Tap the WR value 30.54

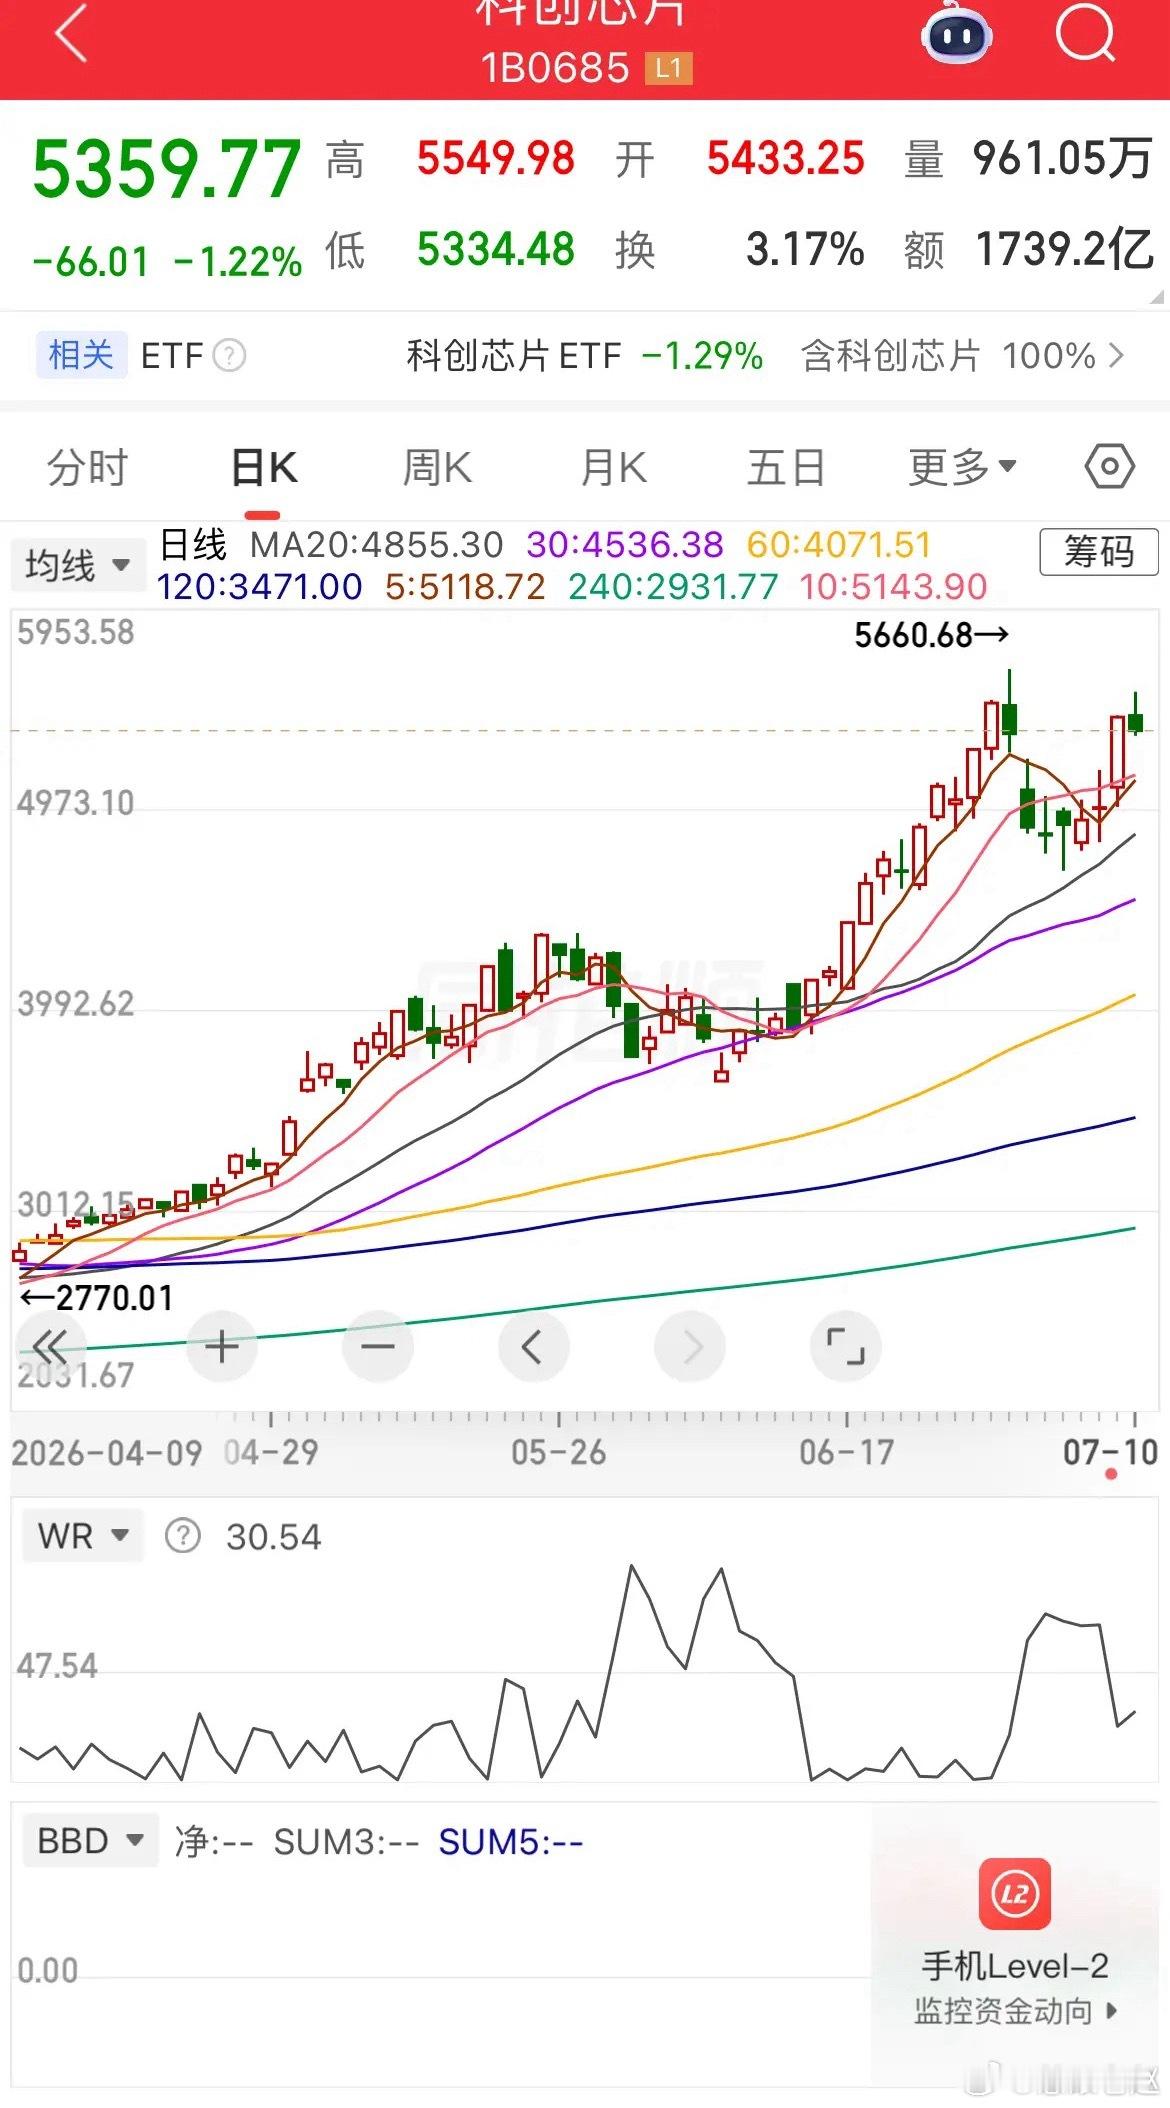[274, 1537]
